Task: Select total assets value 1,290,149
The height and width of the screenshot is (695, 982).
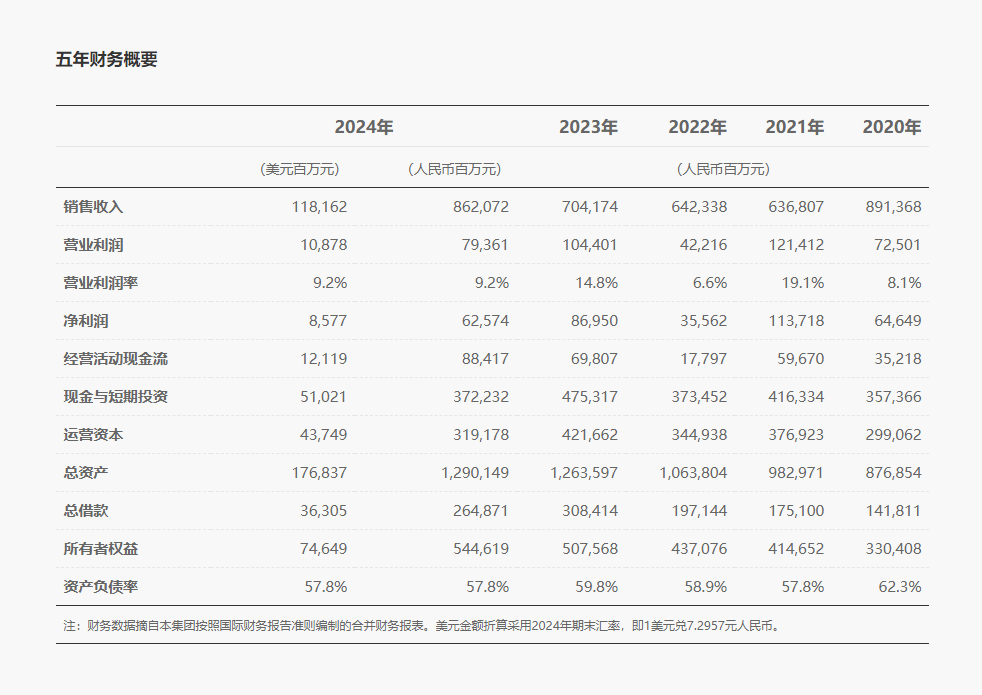Action: 475,473
